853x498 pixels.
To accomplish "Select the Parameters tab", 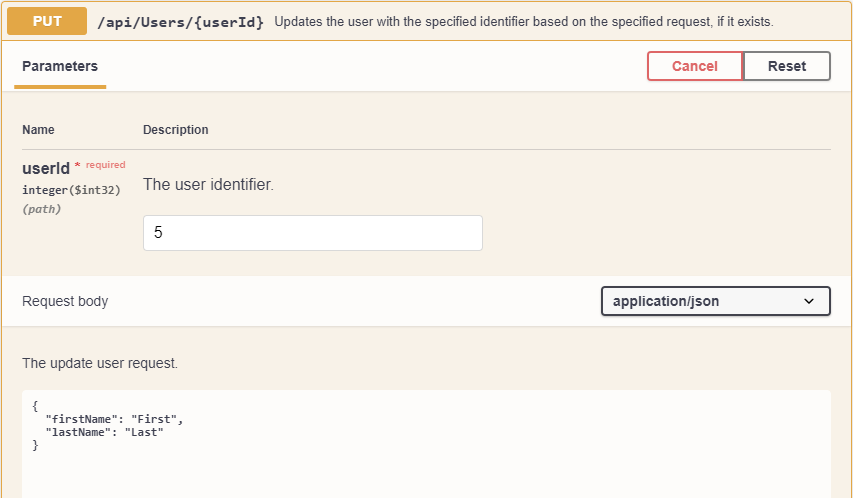I will point(60,67).
